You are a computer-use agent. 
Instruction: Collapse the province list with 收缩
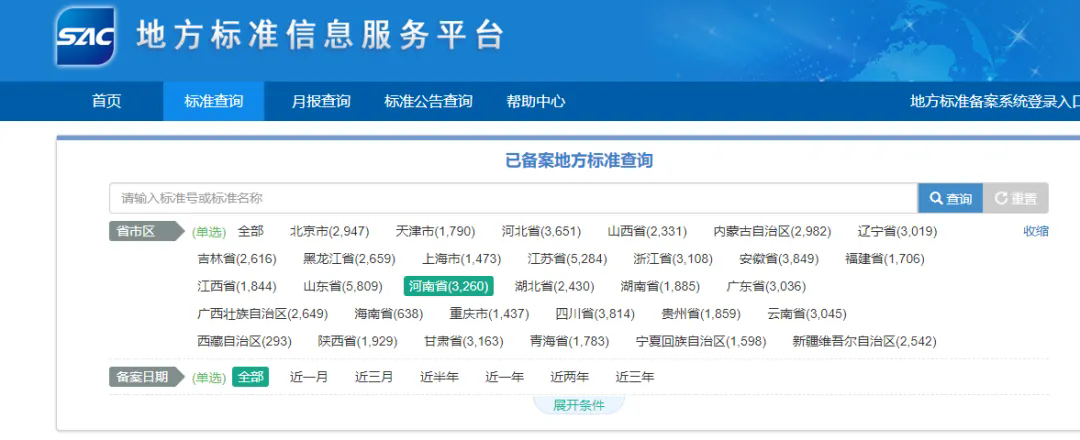point(1035,231)
